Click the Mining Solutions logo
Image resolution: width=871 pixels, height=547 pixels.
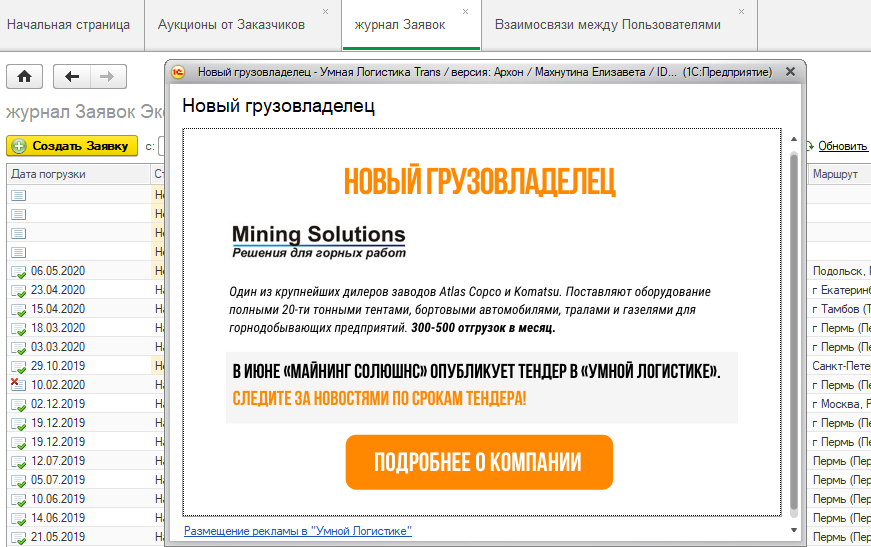(x=319, y=242)
